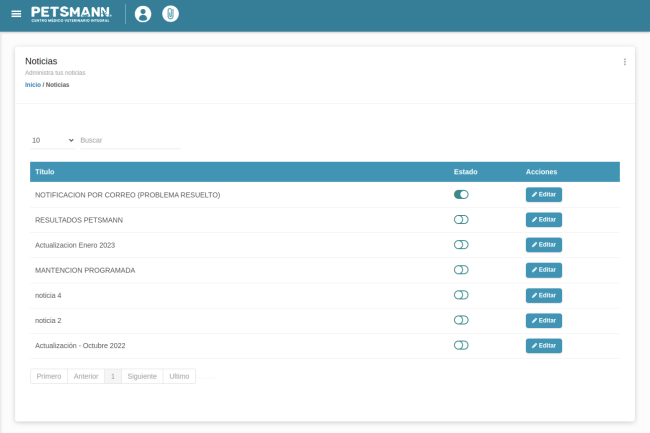650x433 pixels.
Task: Click the user profile icon
Action: coord(143,14)
